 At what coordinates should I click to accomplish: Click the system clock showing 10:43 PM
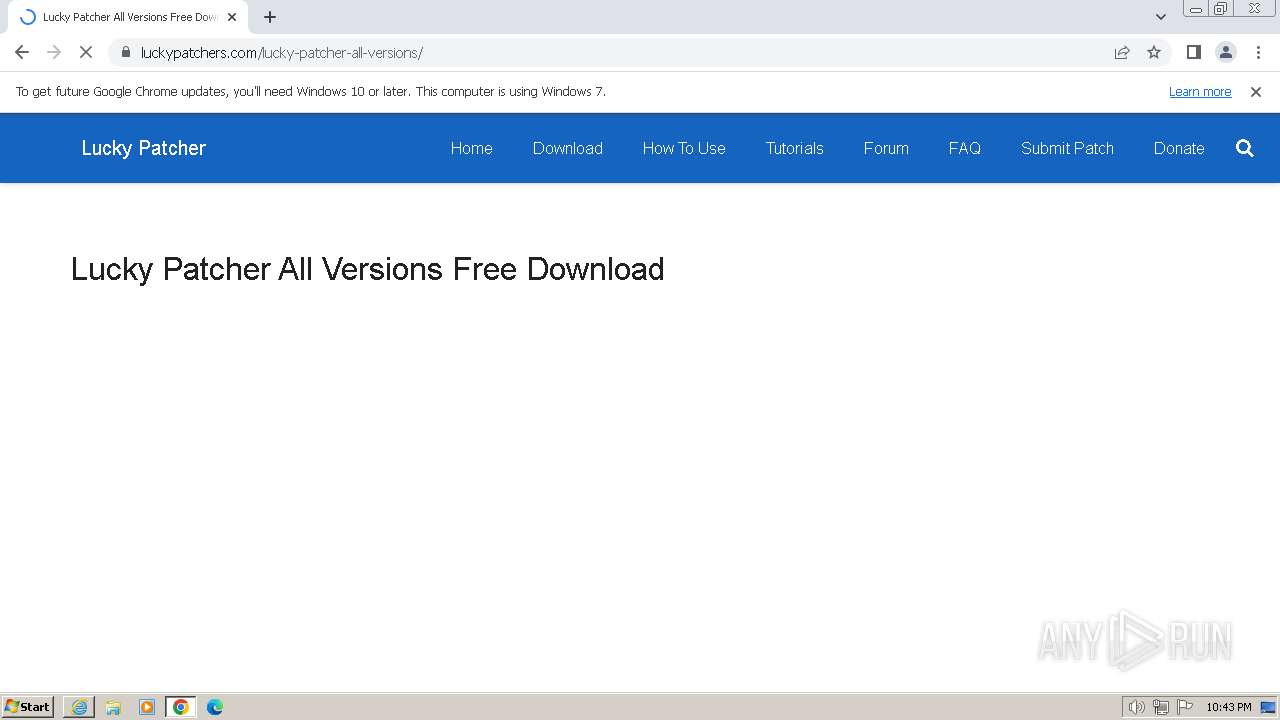coord(1228,707)
